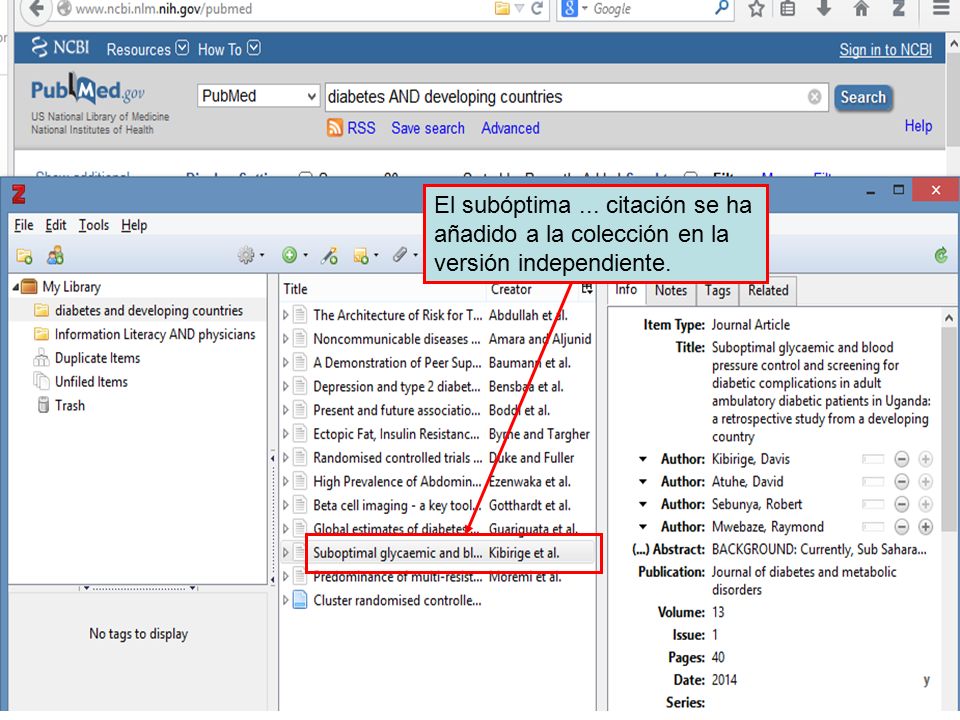Open the Firefox hamburger menu

pyautogui.click(x=941, y=9)
